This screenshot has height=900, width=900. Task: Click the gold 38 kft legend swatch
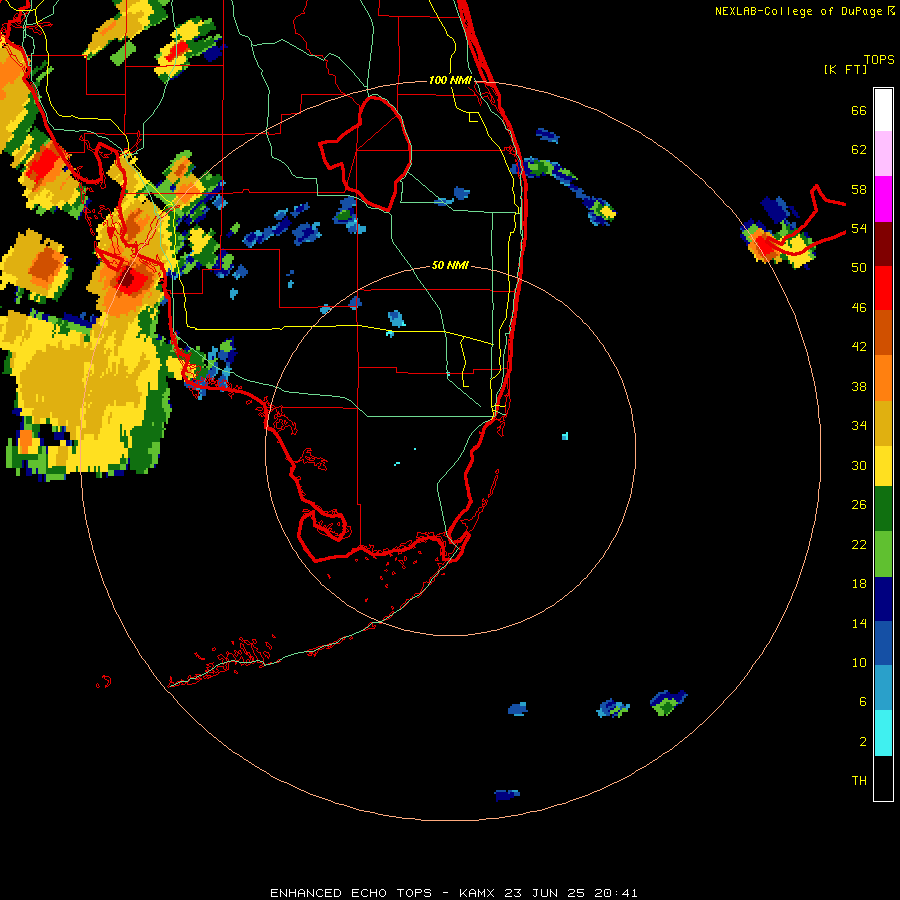click(883, 423)
